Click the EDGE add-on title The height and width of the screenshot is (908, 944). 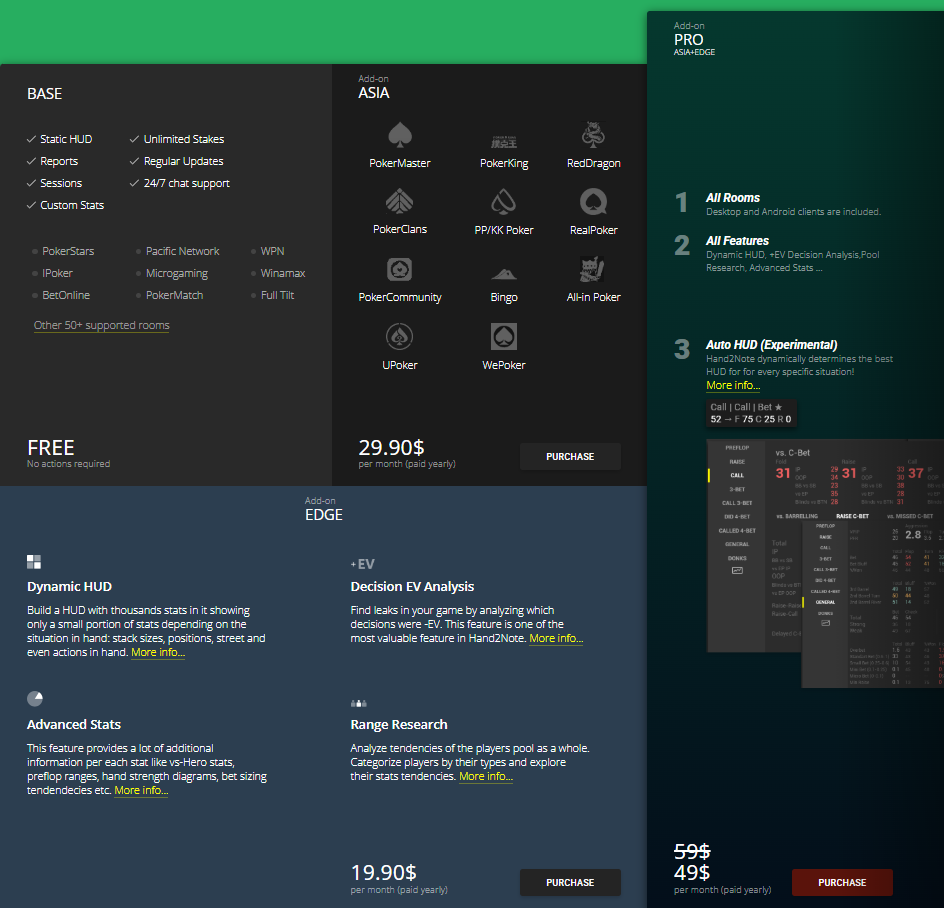coord(324,515)
